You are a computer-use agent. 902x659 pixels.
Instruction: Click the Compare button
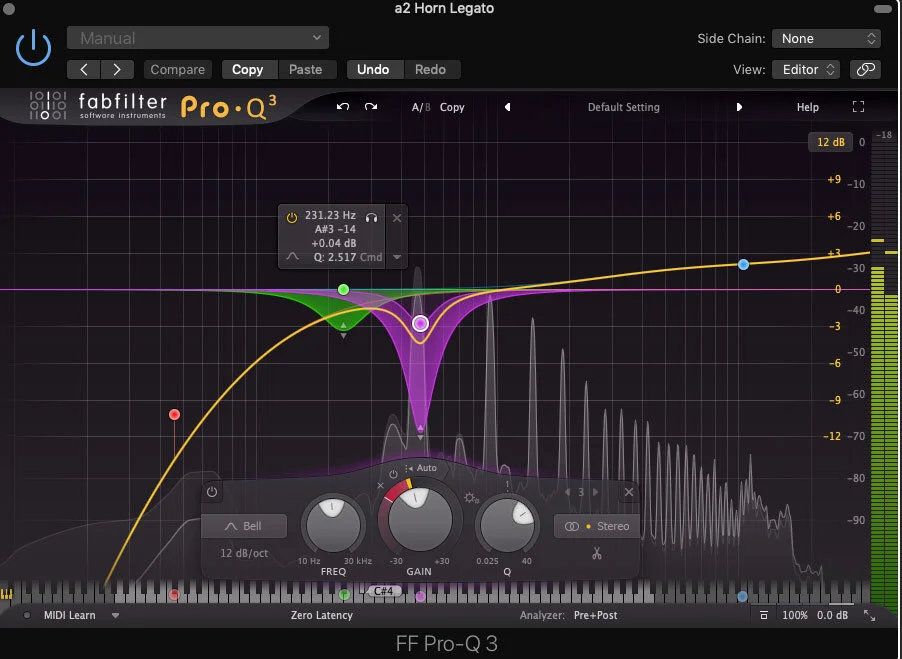point(178,70)
